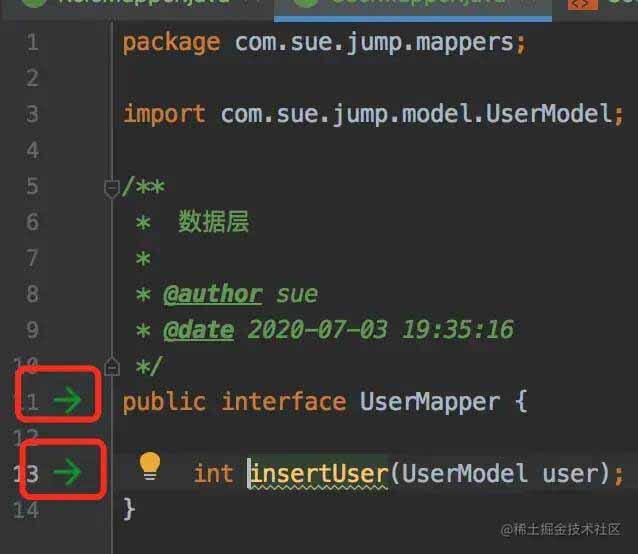Click line number 14 in the gutter
This screenshot has width=638, height=554.
tap(26, 510)
